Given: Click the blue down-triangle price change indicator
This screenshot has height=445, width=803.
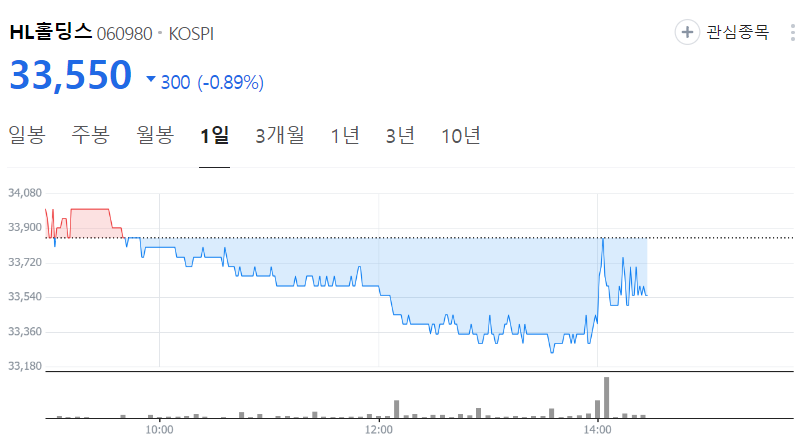Looking at the screenshot, I should tap(151, 79).
